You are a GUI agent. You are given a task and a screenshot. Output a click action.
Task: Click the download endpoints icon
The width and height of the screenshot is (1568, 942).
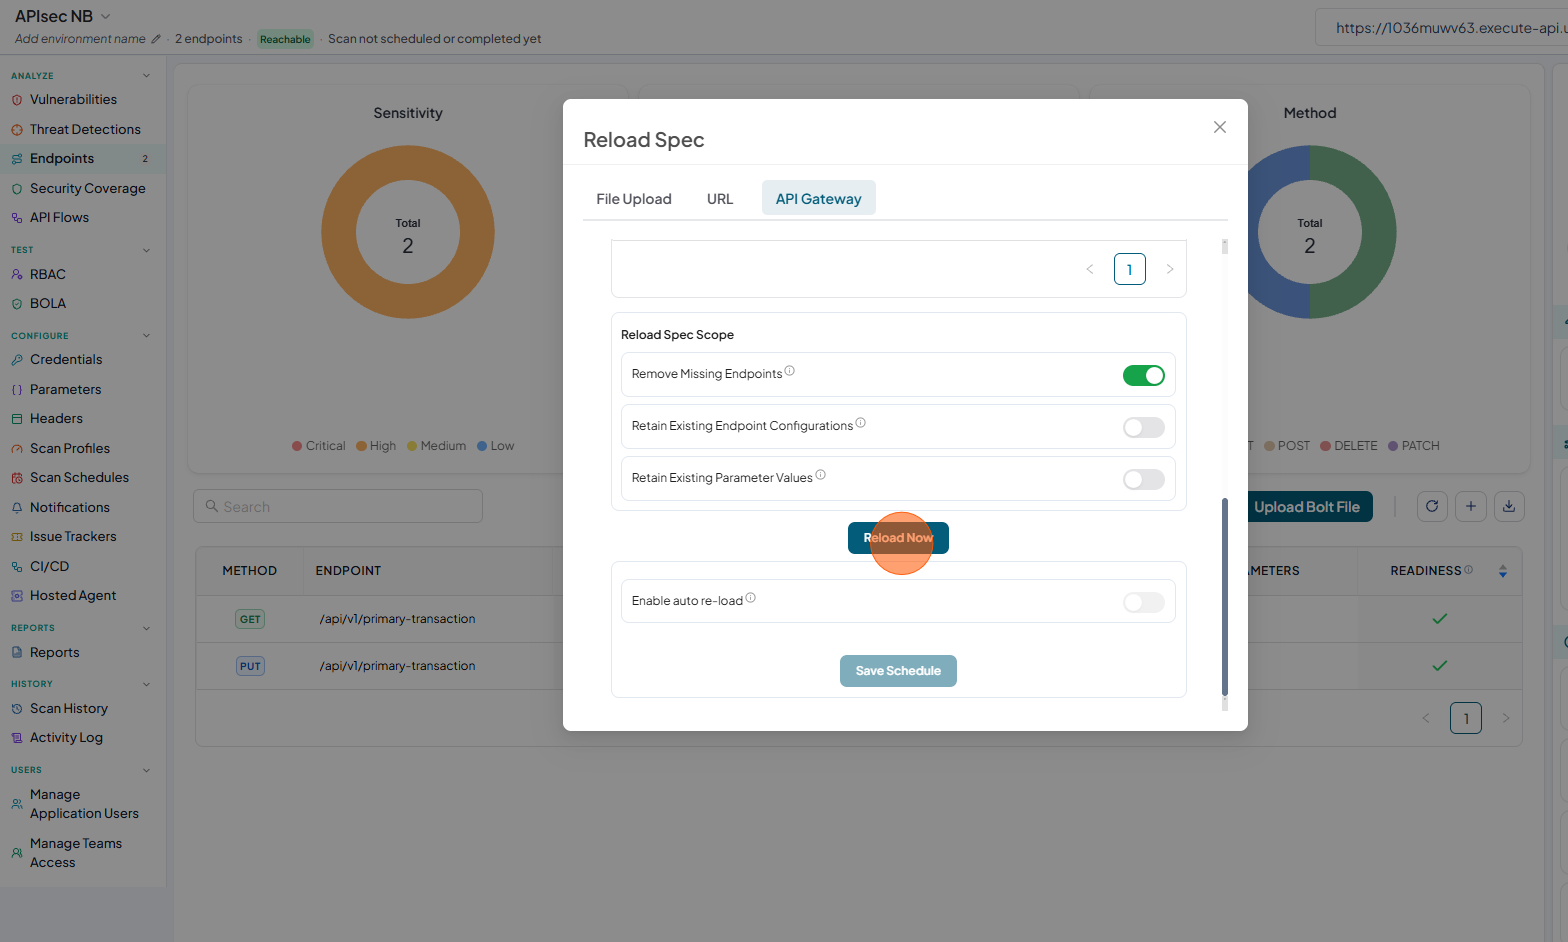[x=1509, y=507]
